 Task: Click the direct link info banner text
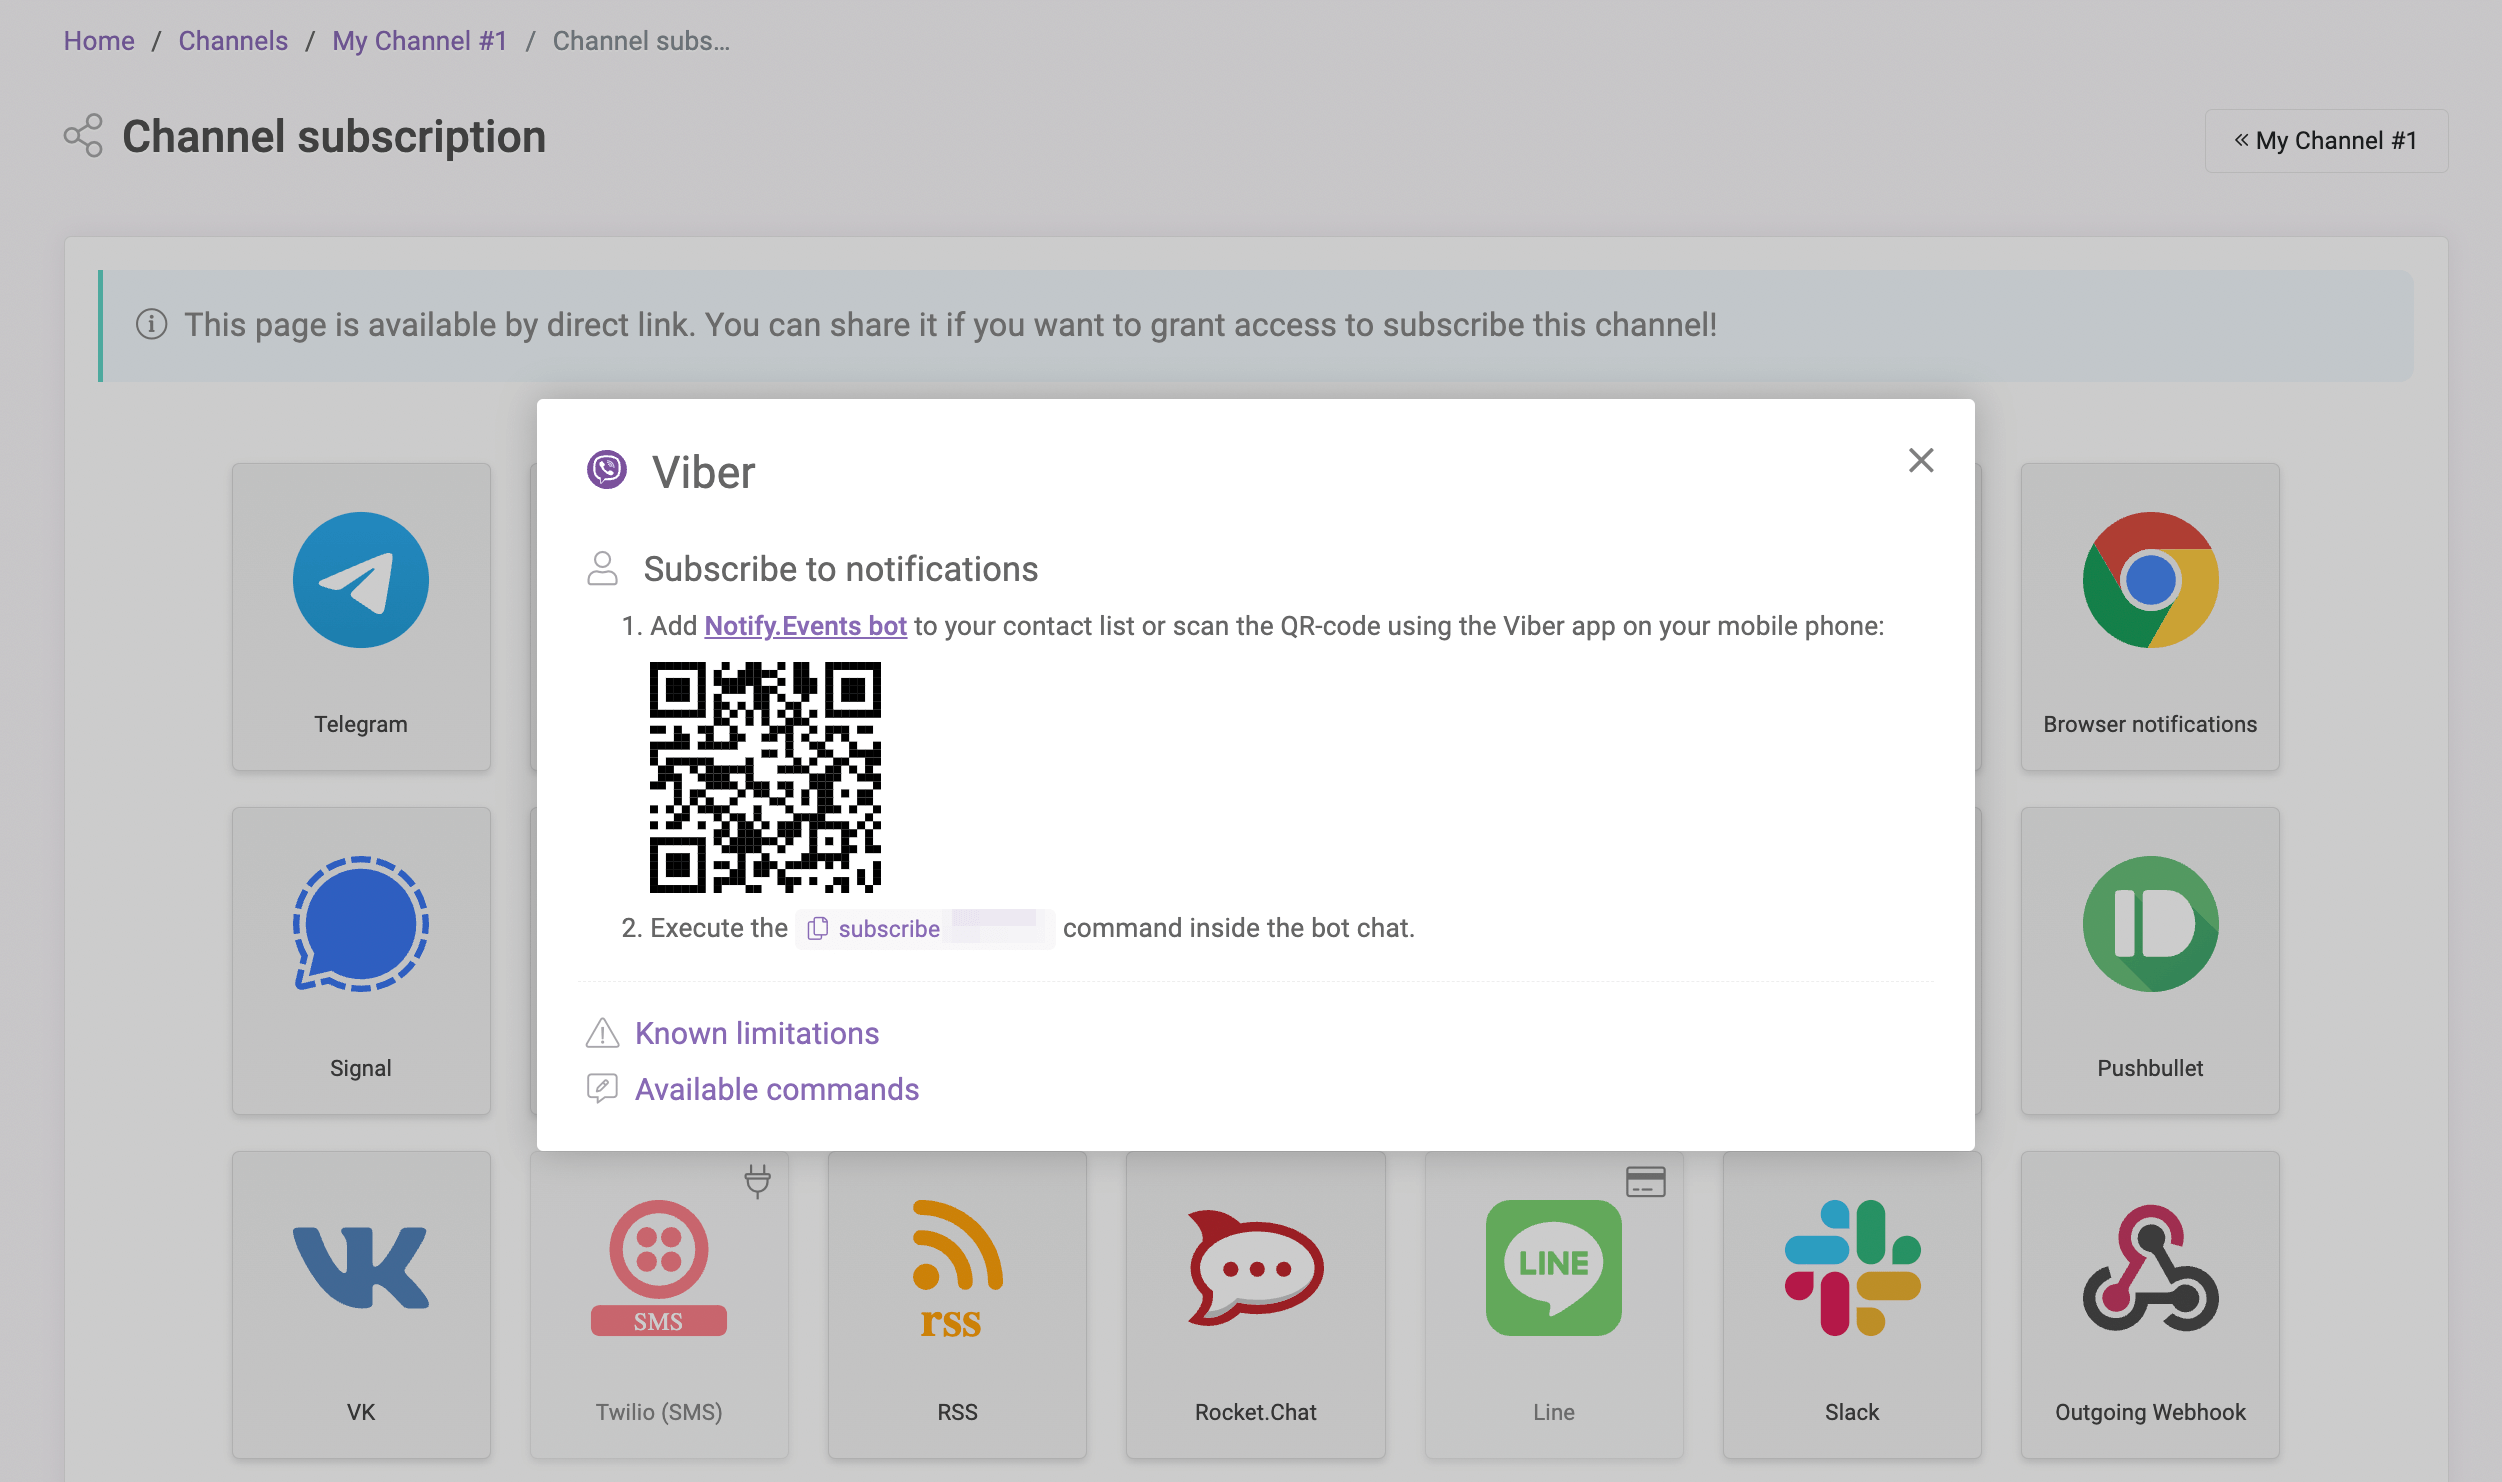950,325
